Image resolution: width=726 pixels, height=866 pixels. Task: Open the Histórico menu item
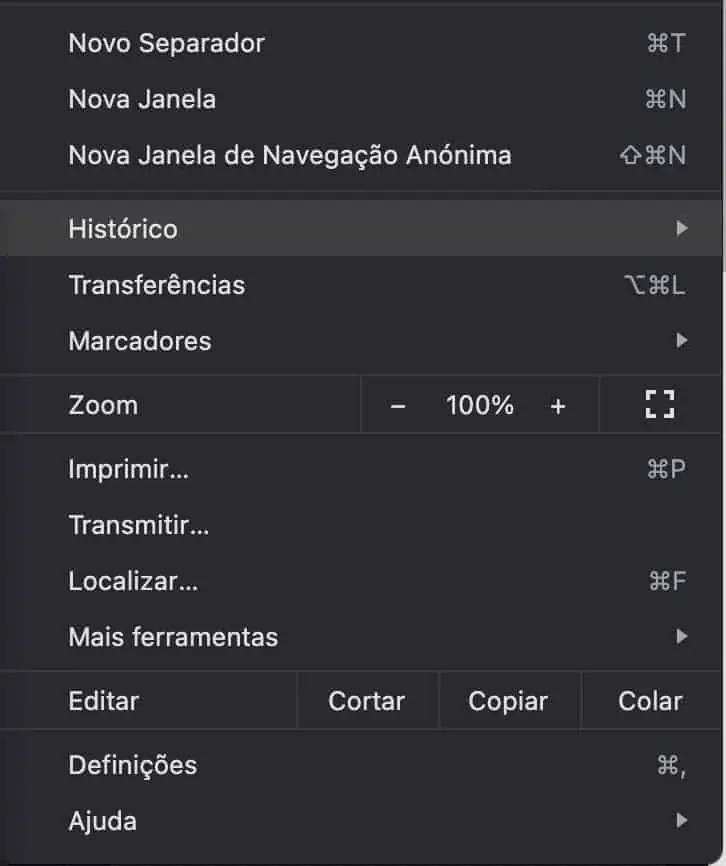click(123, 228)
